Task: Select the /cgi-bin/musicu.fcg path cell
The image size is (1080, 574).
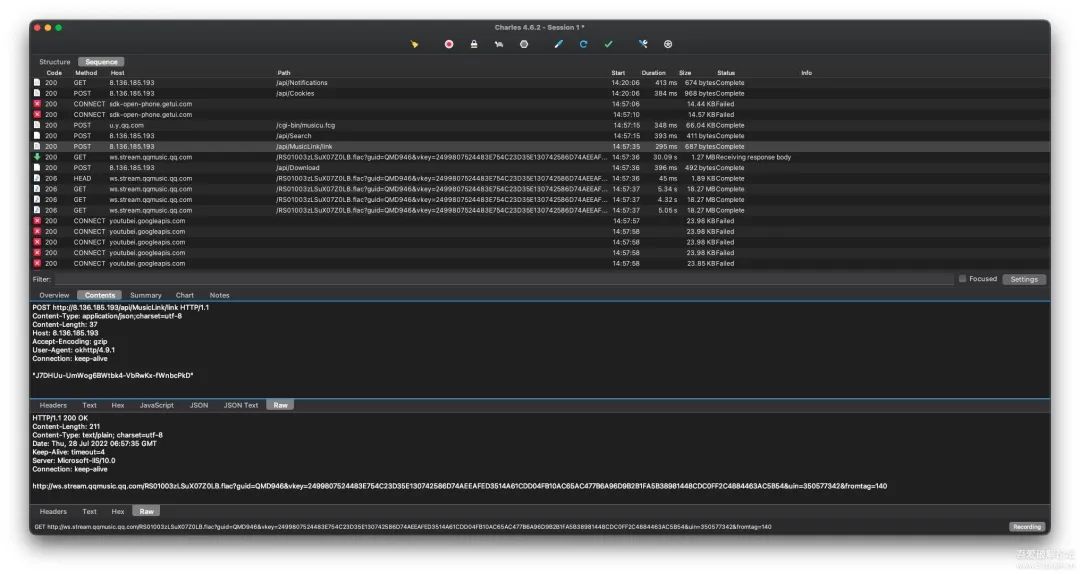Action: tap(305, 125)
